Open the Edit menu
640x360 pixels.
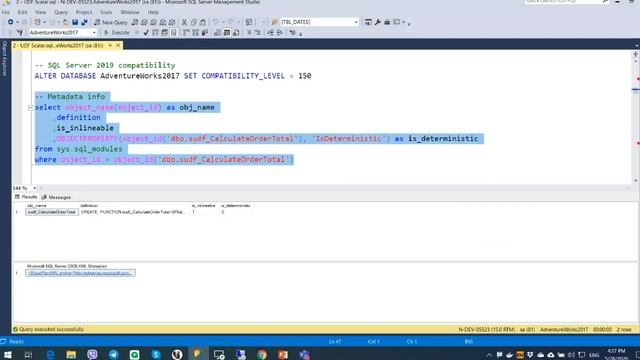click(x=22, y=12)
